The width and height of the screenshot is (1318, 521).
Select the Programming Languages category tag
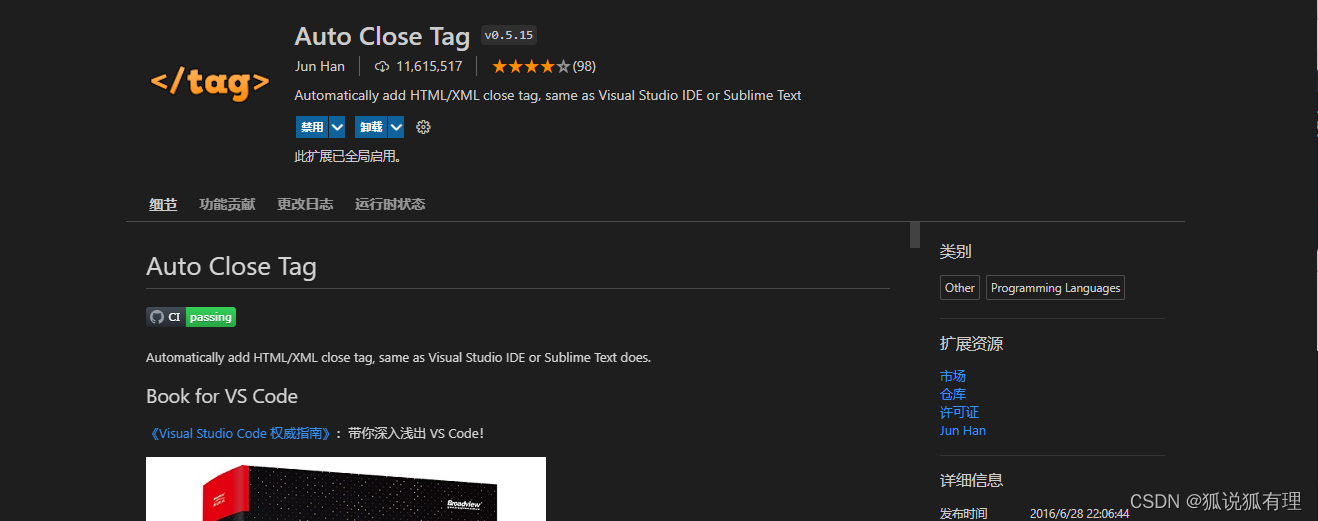pos(1055,288)
